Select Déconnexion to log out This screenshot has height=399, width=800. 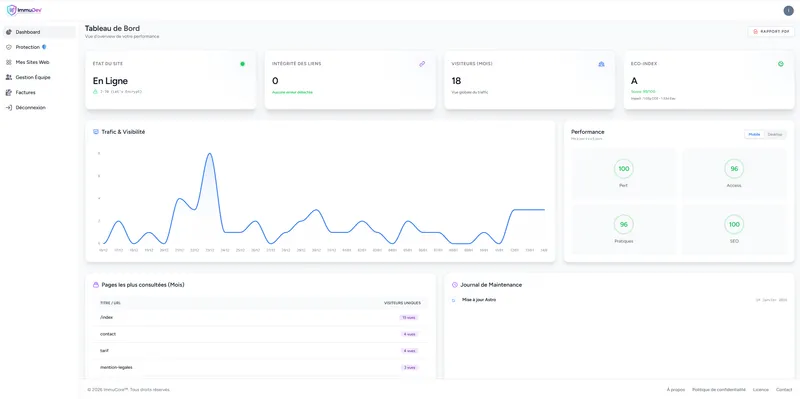[39, 108]
